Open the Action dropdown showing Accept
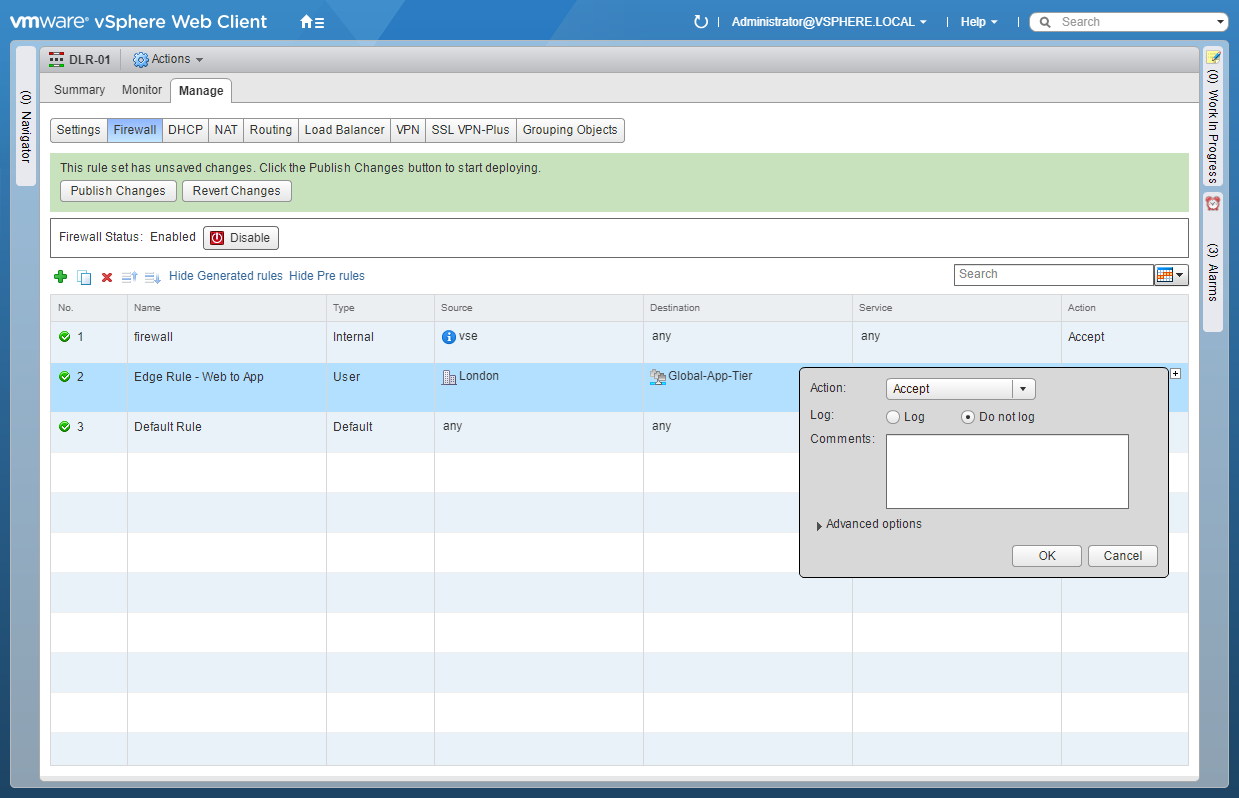 click(x=960, y=389)
